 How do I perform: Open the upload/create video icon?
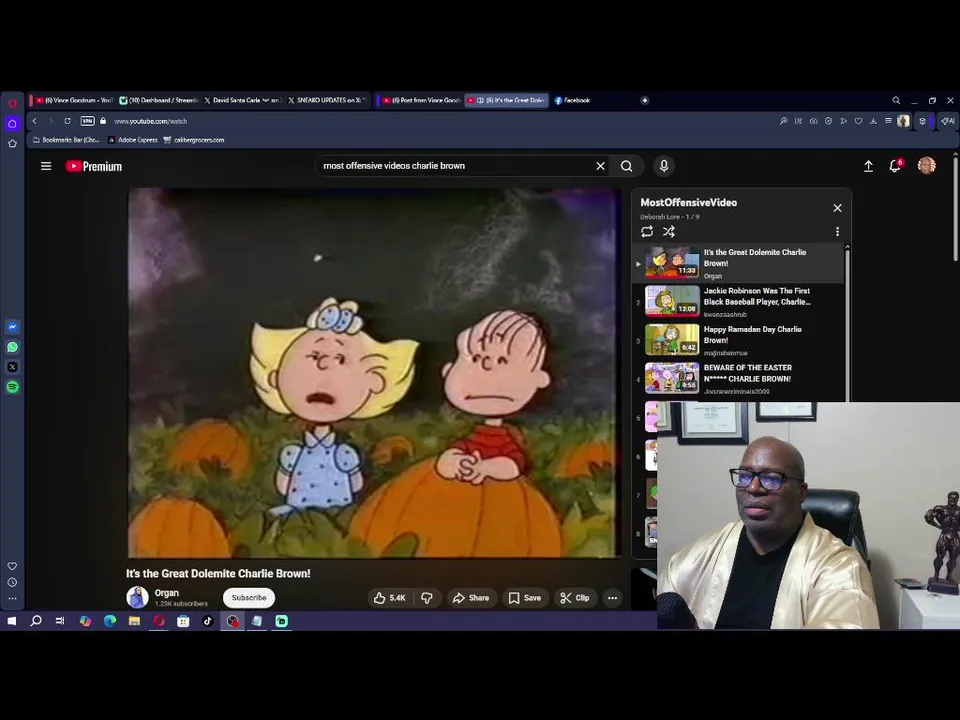point(868,166)
